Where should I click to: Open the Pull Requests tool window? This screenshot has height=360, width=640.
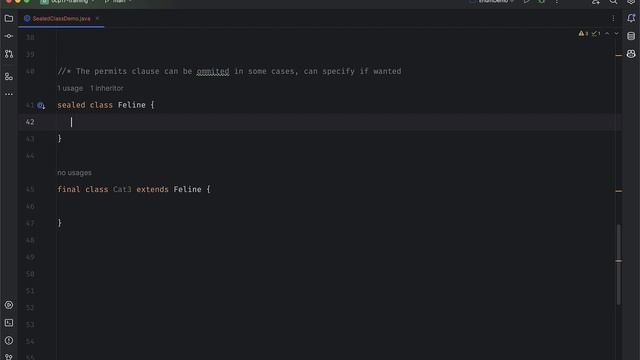9,54
